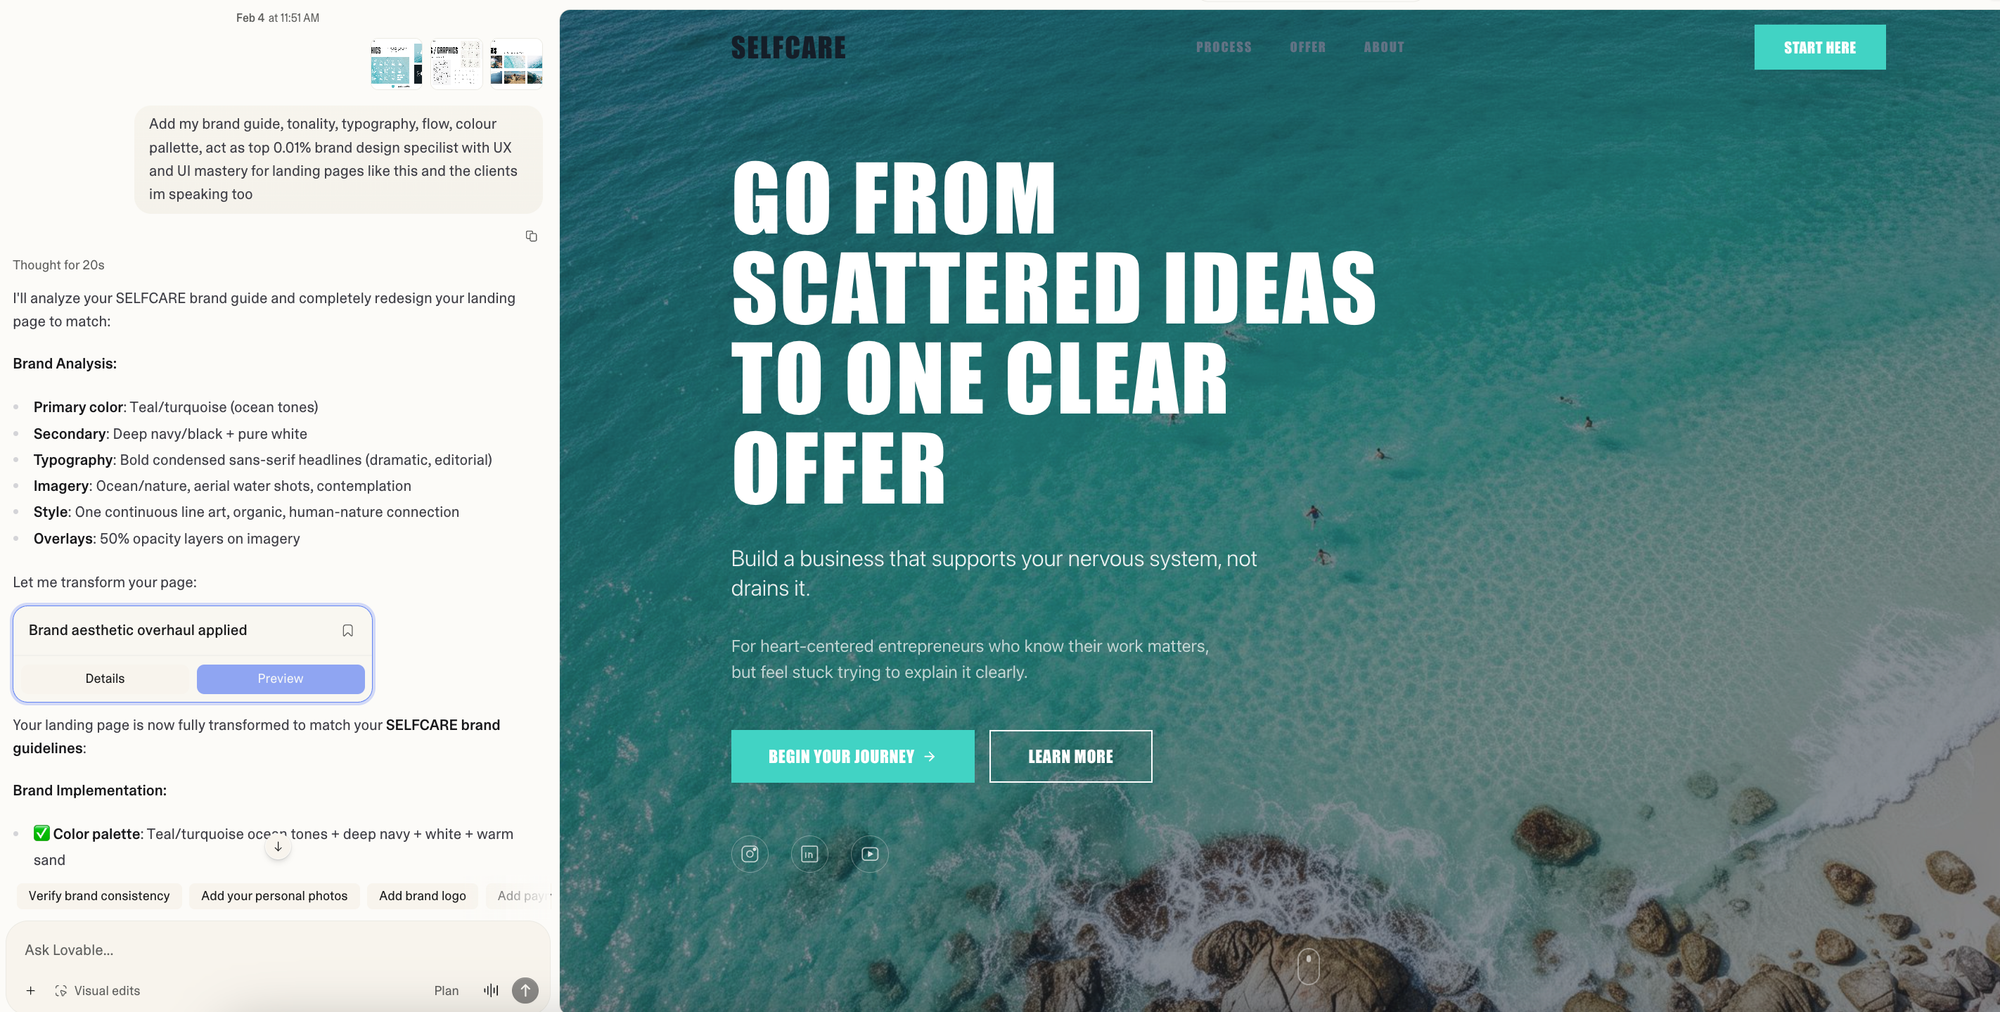Open the Offer nav item
The width and height of the screenshot is (2000, 1012).
[x=1307, y=47]
